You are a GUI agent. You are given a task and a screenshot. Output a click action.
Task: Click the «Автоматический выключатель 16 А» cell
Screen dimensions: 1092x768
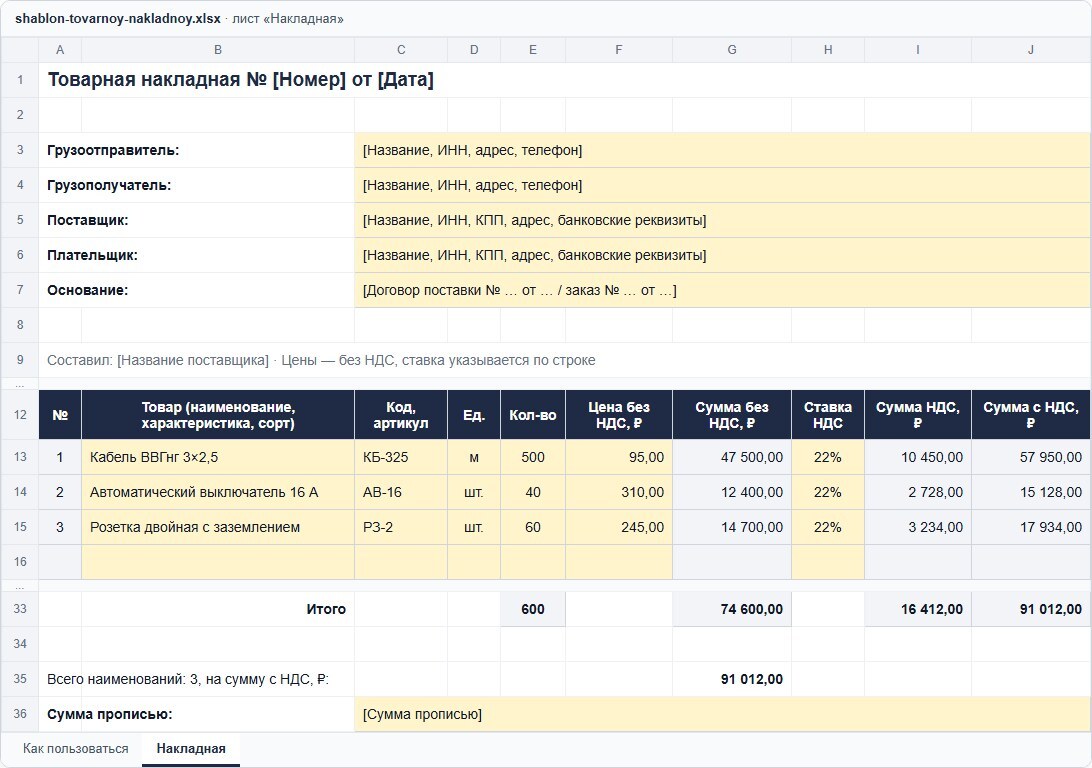coord(218,492)
